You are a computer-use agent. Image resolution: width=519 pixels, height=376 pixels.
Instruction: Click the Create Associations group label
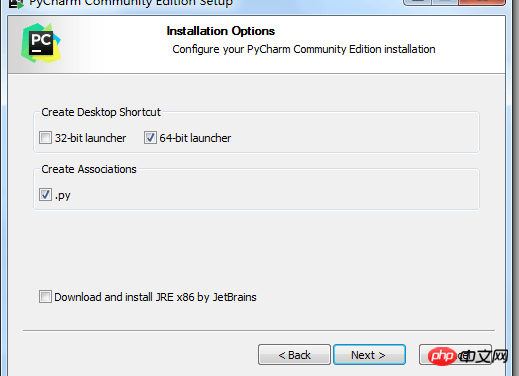89,169
